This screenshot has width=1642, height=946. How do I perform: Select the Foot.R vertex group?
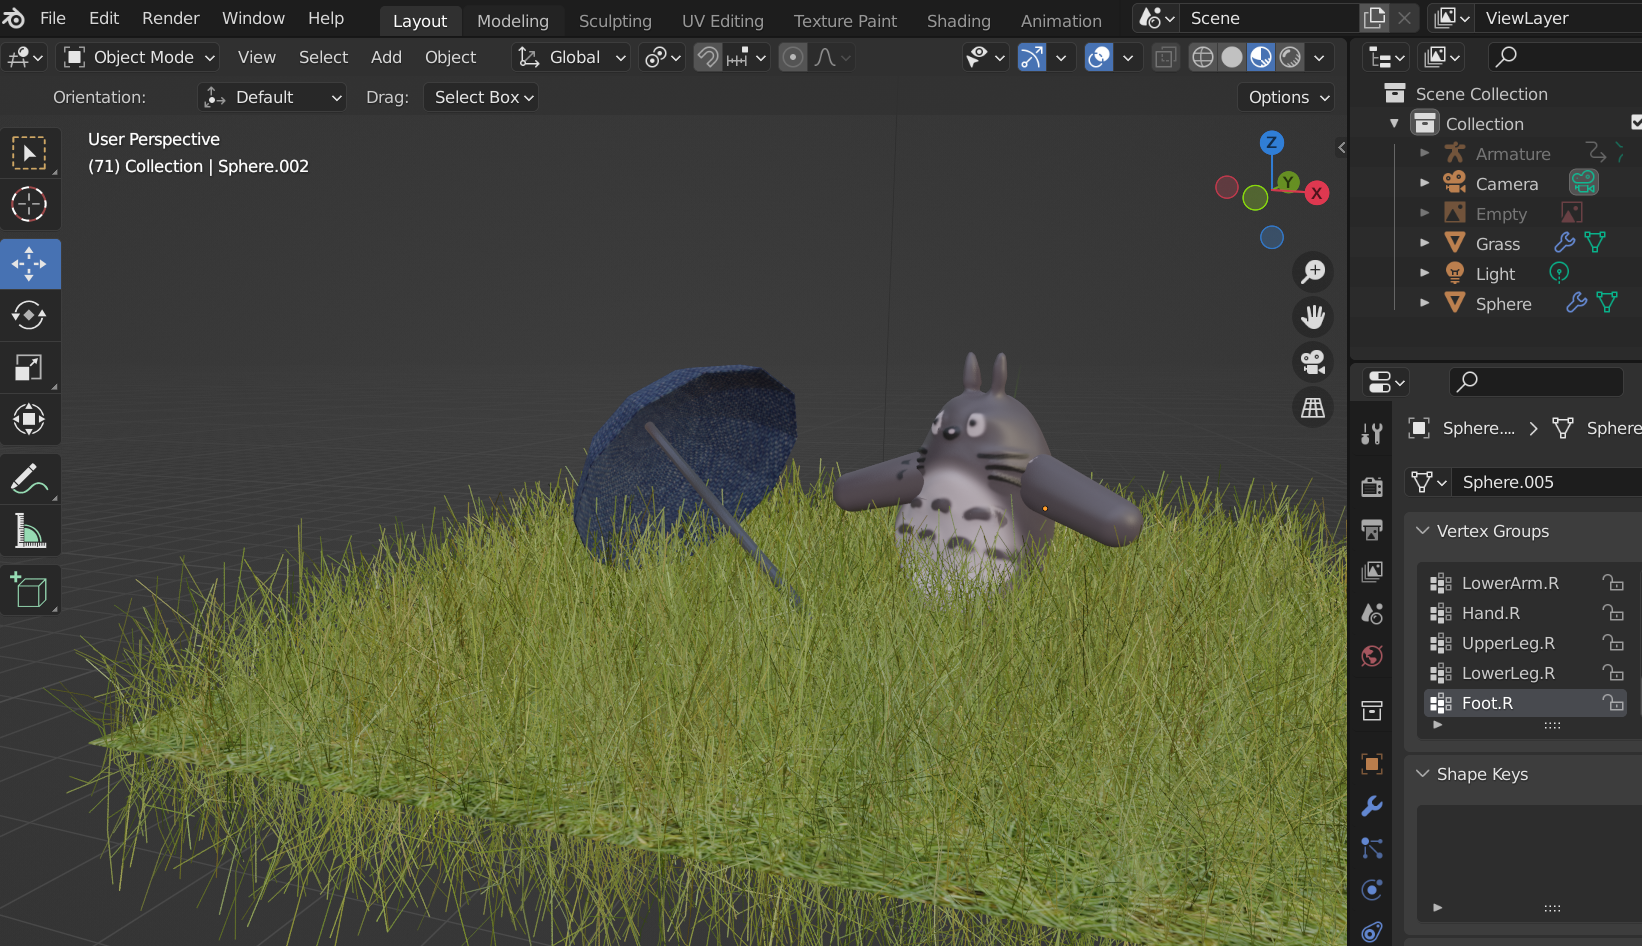click(1487, 703)
